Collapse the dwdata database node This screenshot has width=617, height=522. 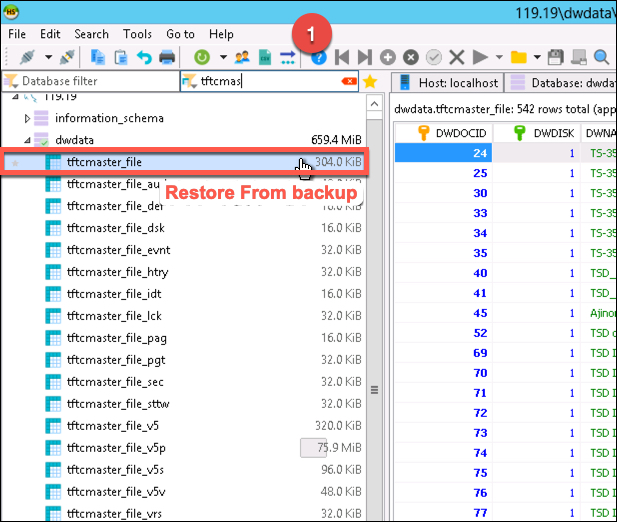pos(28,140)
